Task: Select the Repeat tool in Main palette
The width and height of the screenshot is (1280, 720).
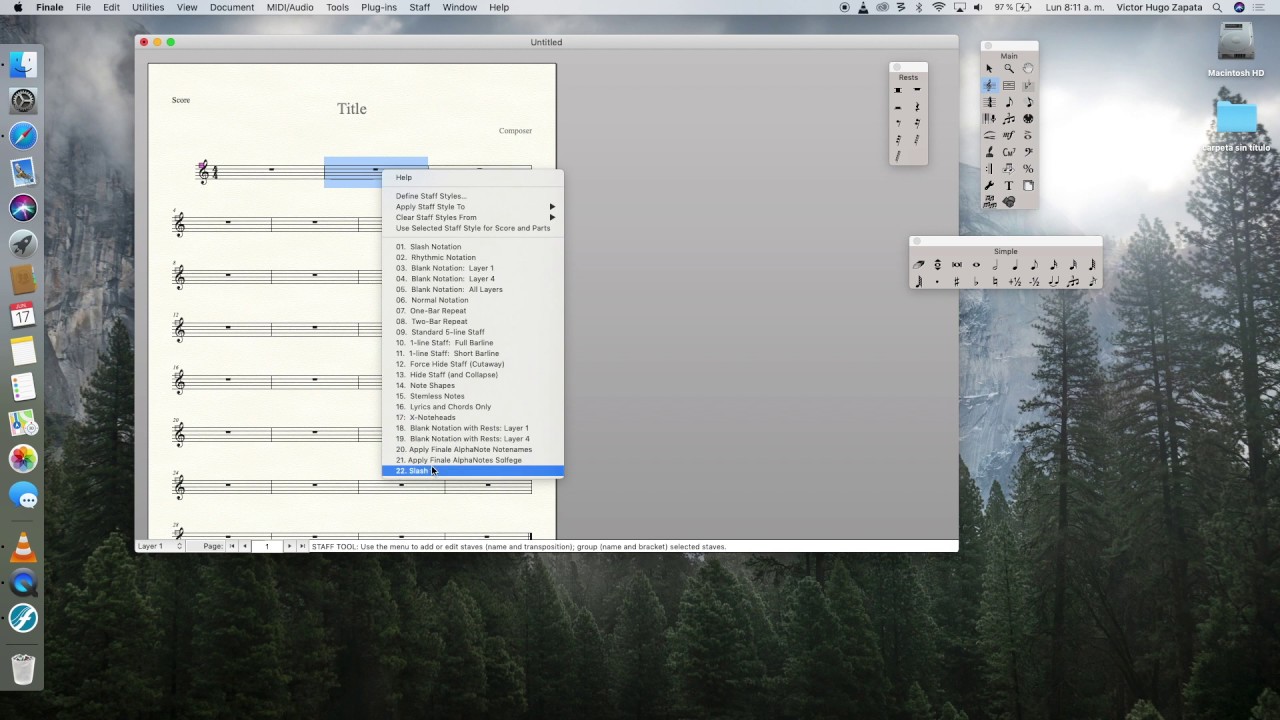Action: pyautogui.click(x=989, y=168)
